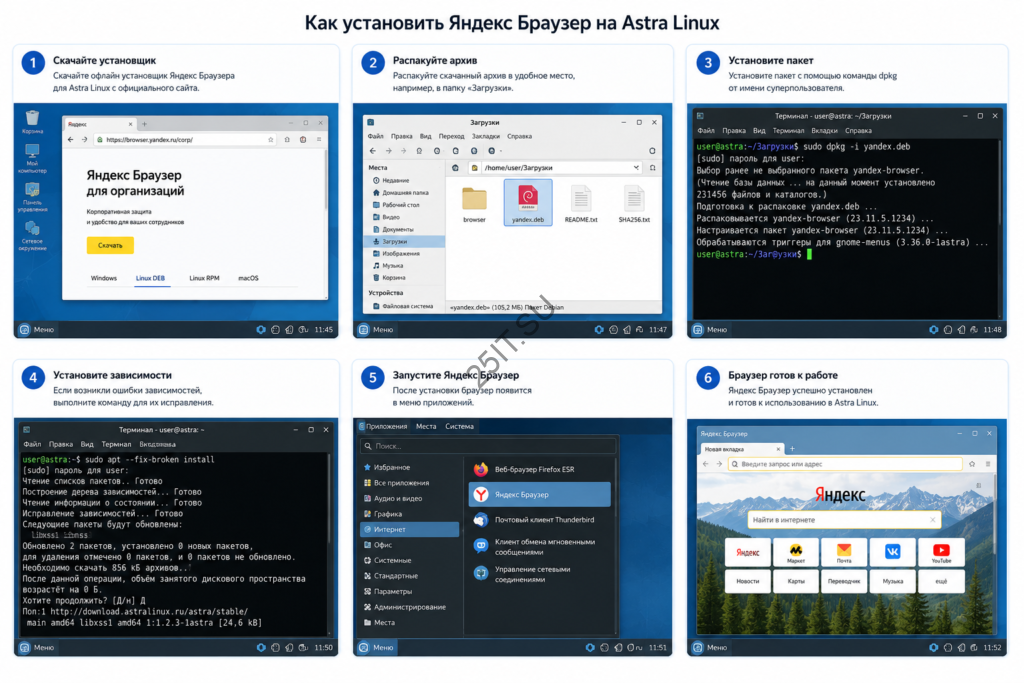The height and width of the screenshot is (683, 1024).
Task: Click the Поиск field in applications menu
Action: point(488,446)
